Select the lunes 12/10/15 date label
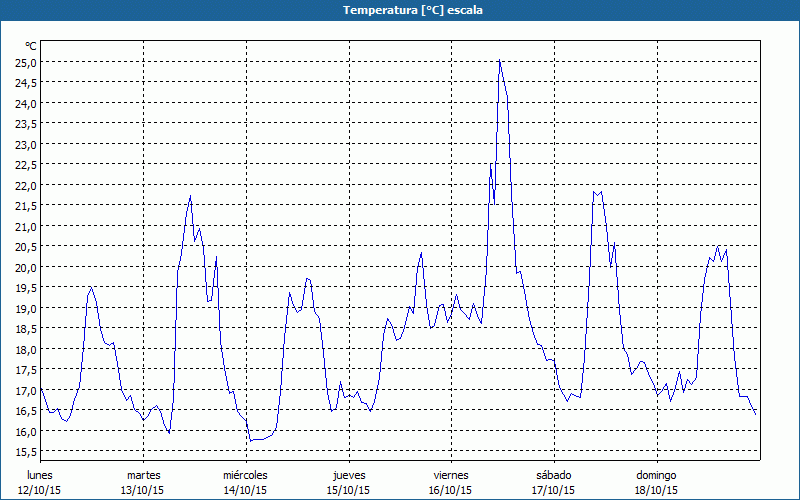The image size is (800, 500). coord(41,482)
